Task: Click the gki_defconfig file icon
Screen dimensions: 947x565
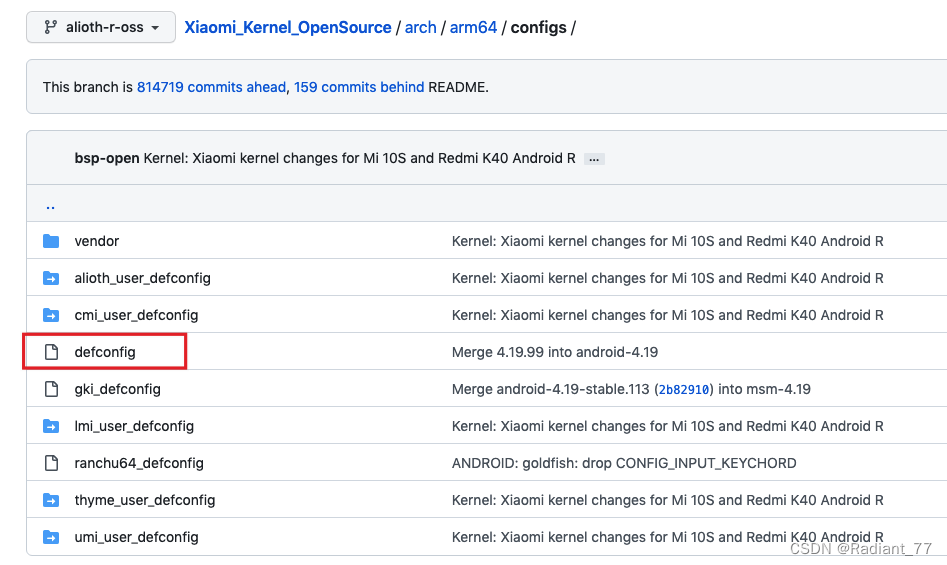Action: [x=51, y=389]
